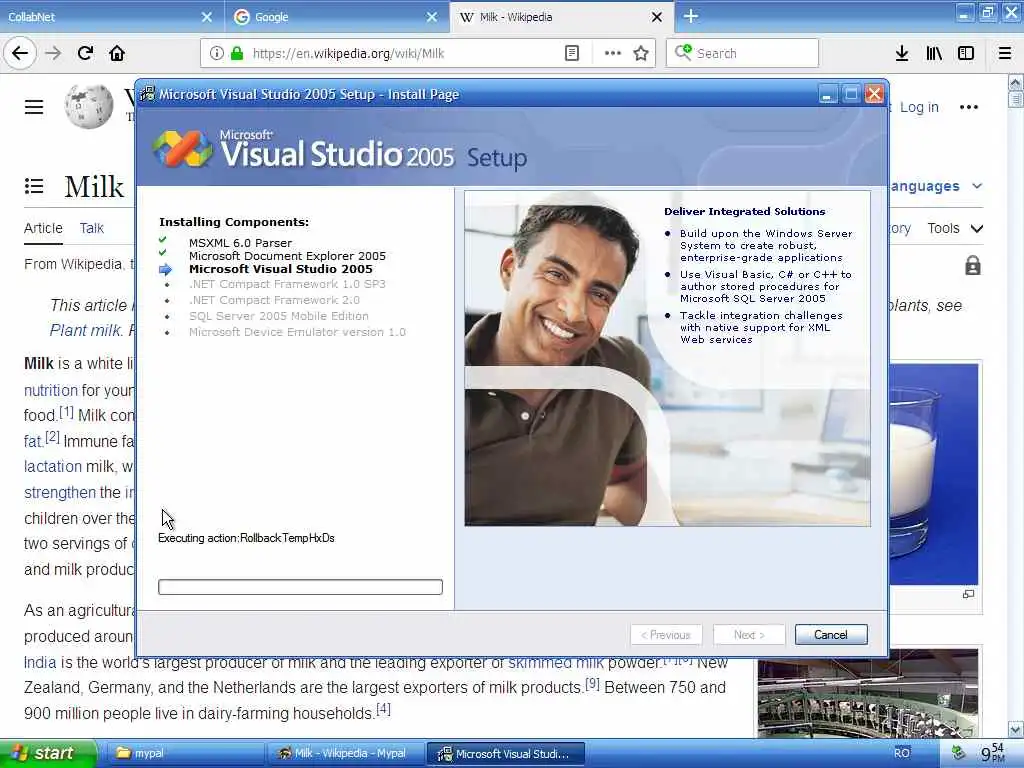The height and width of the screenshot is (768, 1024).
Task: Open a new browser tab
Action: tap(691, 16)
